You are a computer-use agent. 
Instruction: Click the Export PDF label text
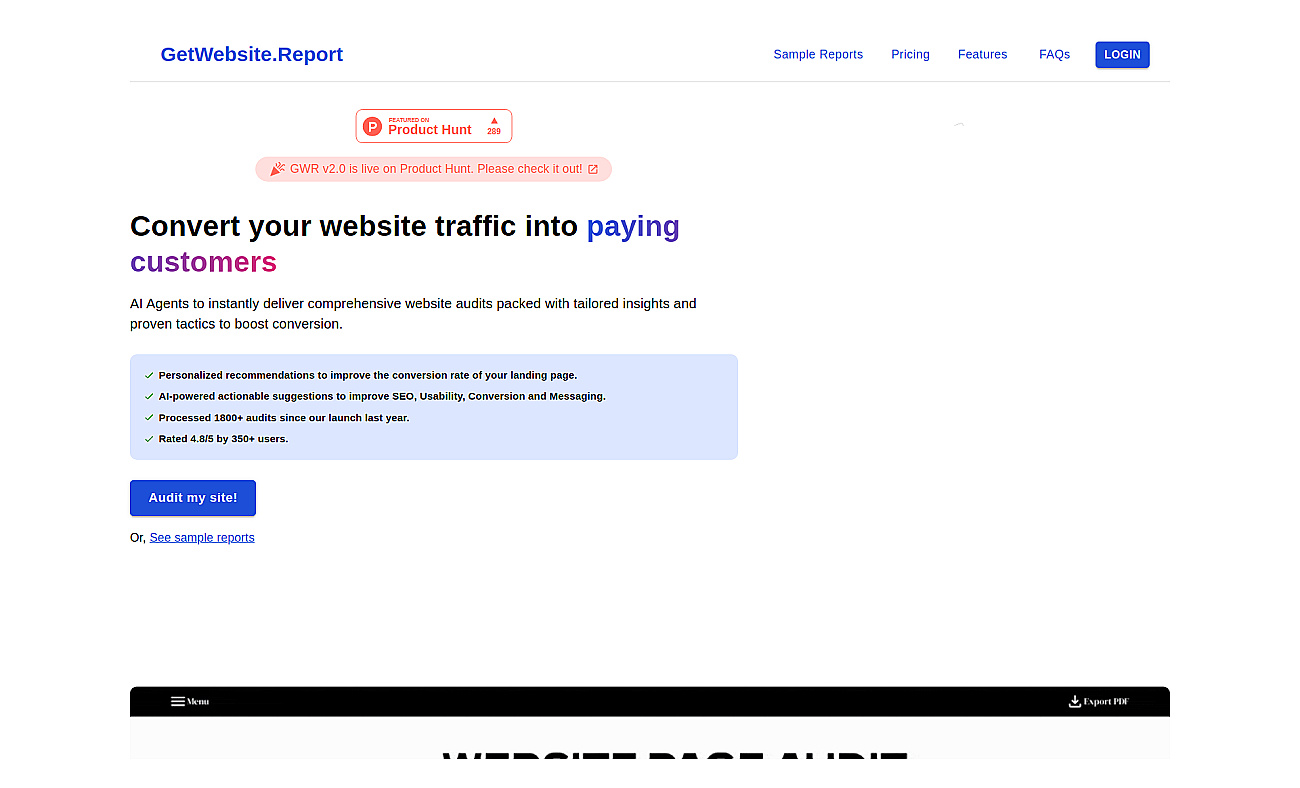pos(1107,702)
